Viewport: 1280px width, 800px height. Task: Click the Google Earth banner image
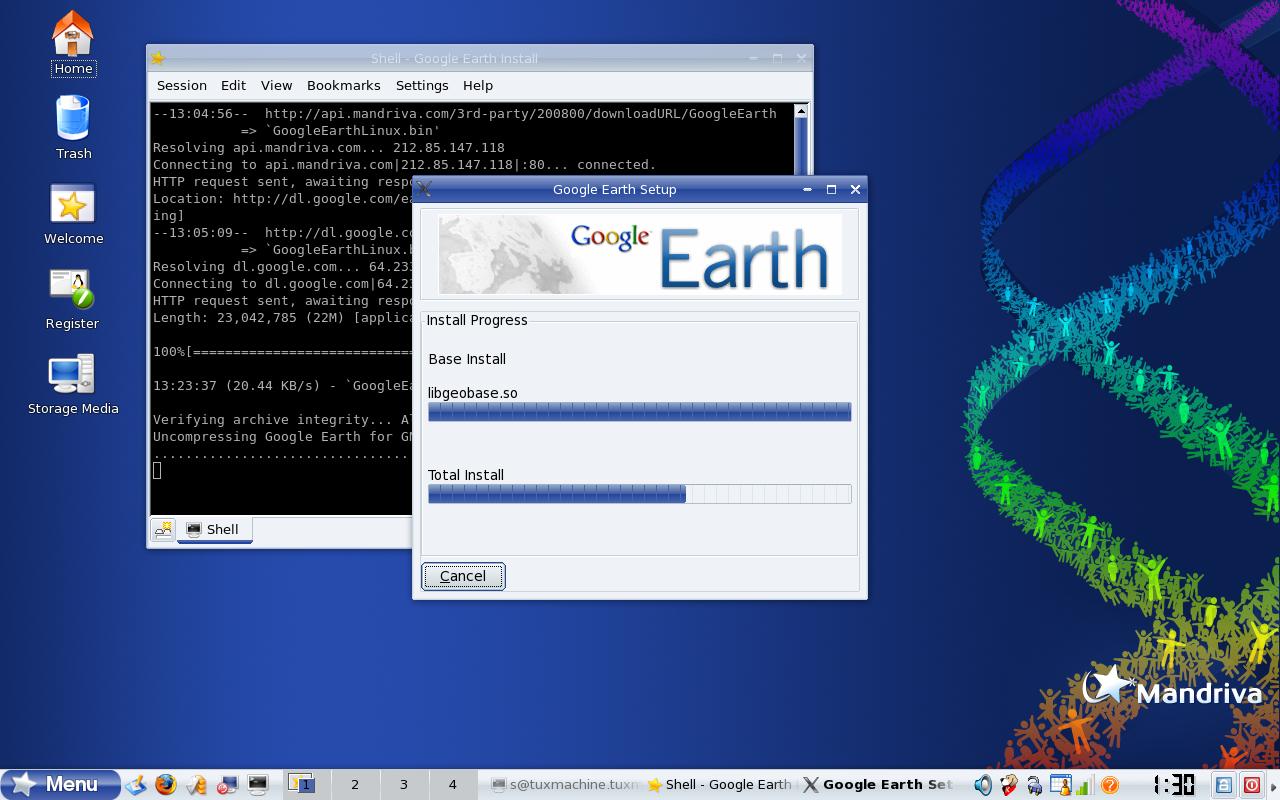640,254
